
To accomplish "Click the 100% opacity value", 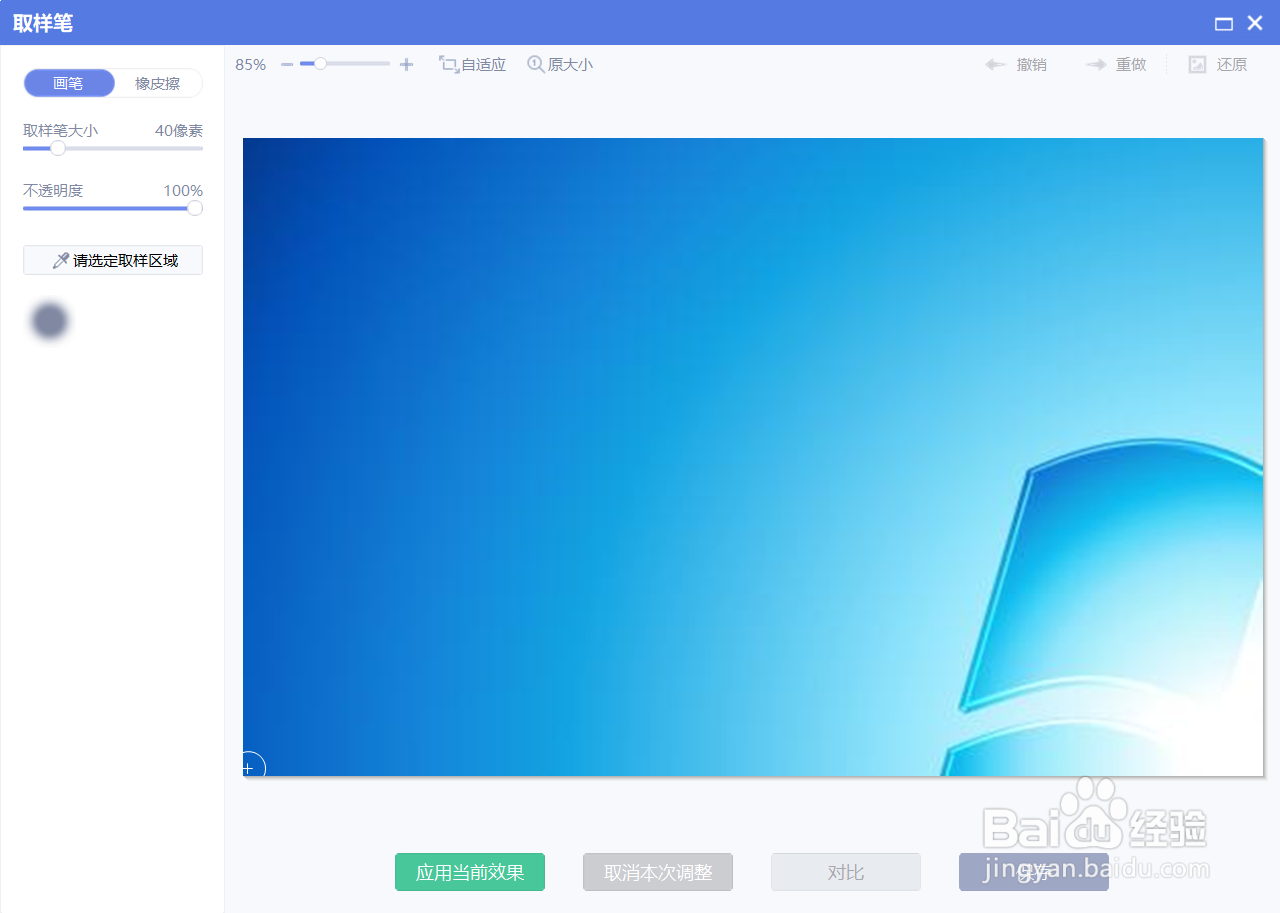I will 183,191.
